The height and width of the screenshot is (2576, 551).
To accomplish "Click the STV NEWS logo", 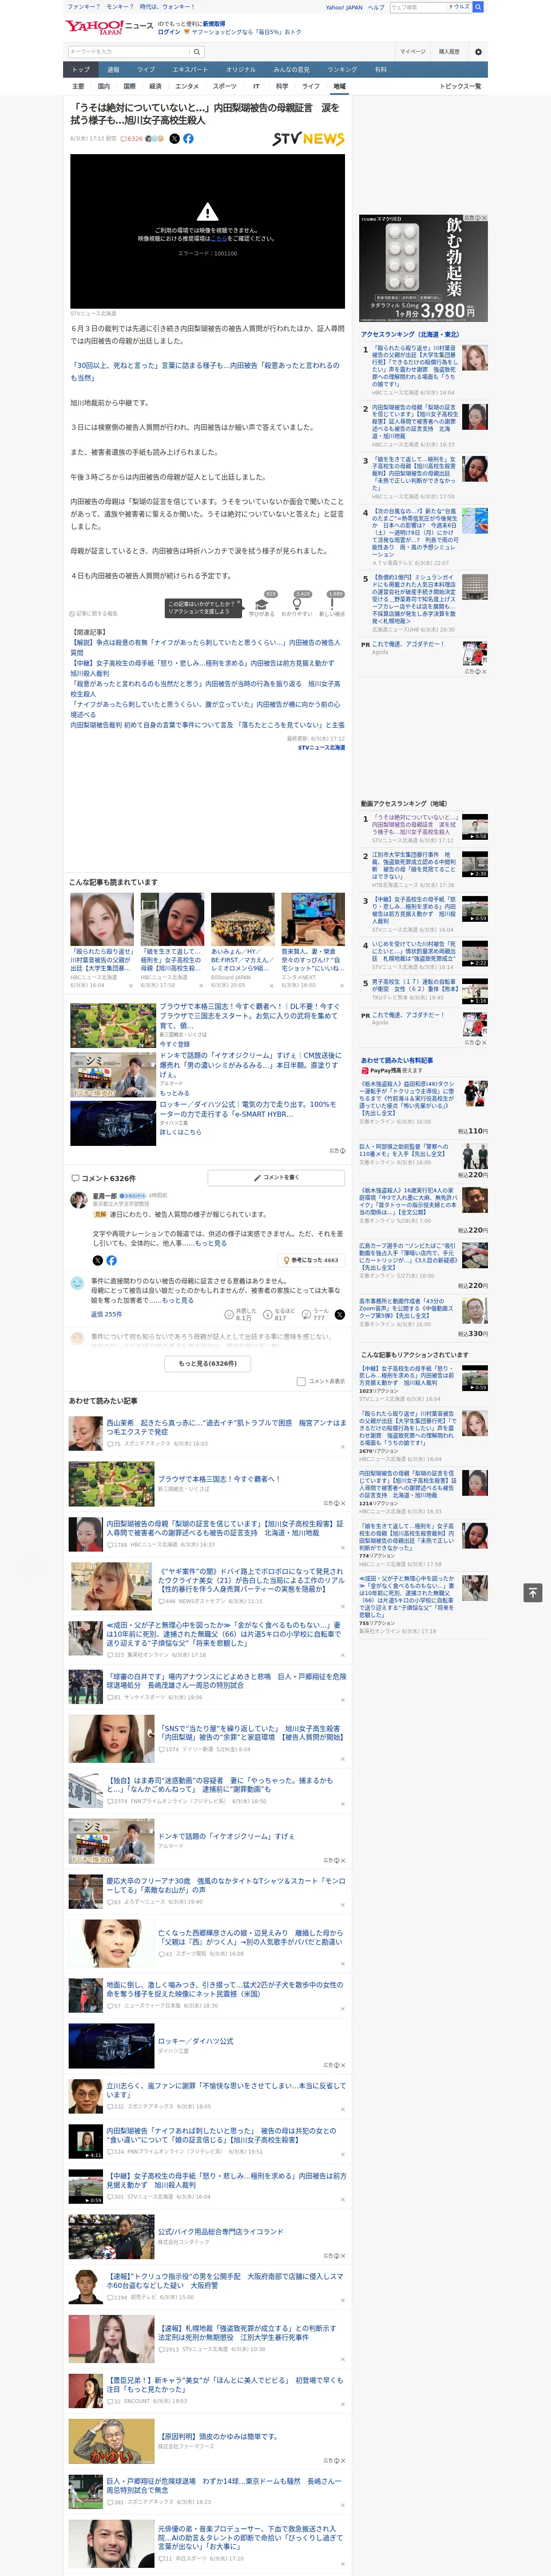I will coord(308,139).
